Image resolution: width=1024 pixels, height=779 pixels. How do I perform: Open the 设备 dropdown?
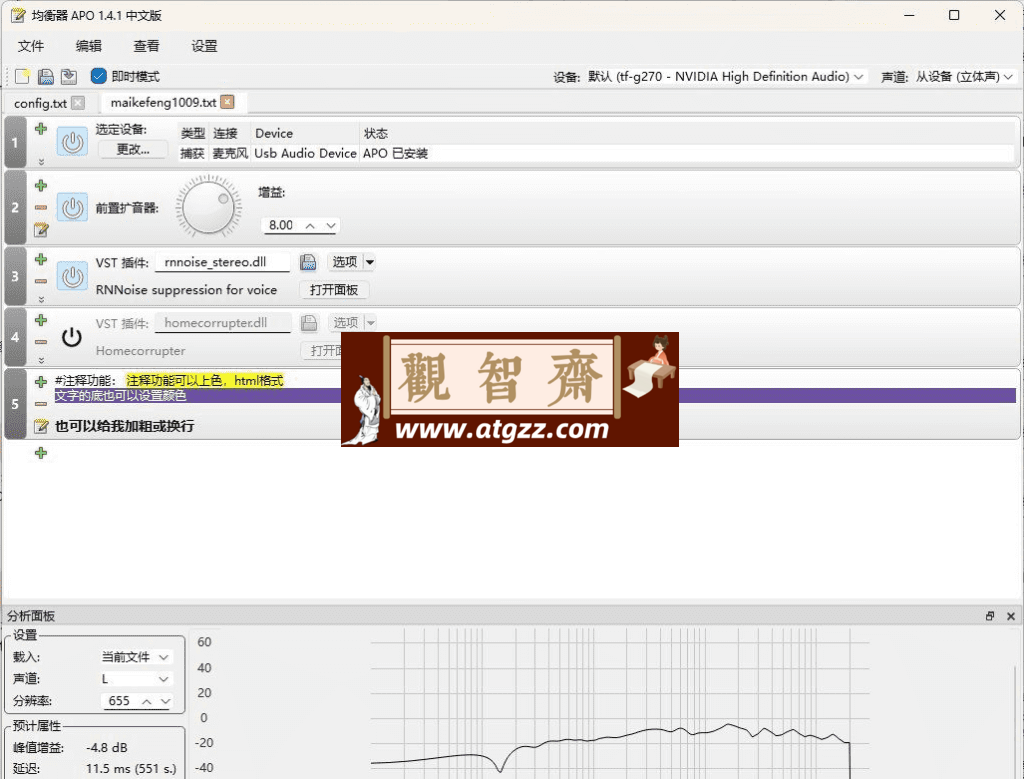pyautogui.click(x=726, y=77)
